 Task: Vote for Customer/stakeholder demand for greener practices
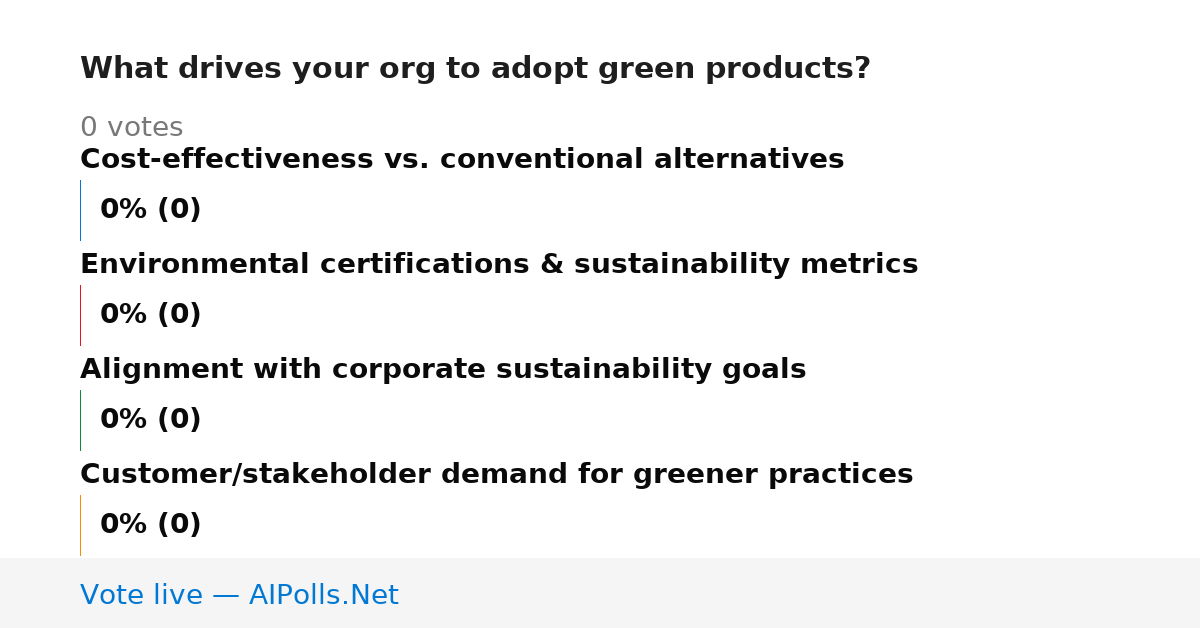tap(496, 474)
